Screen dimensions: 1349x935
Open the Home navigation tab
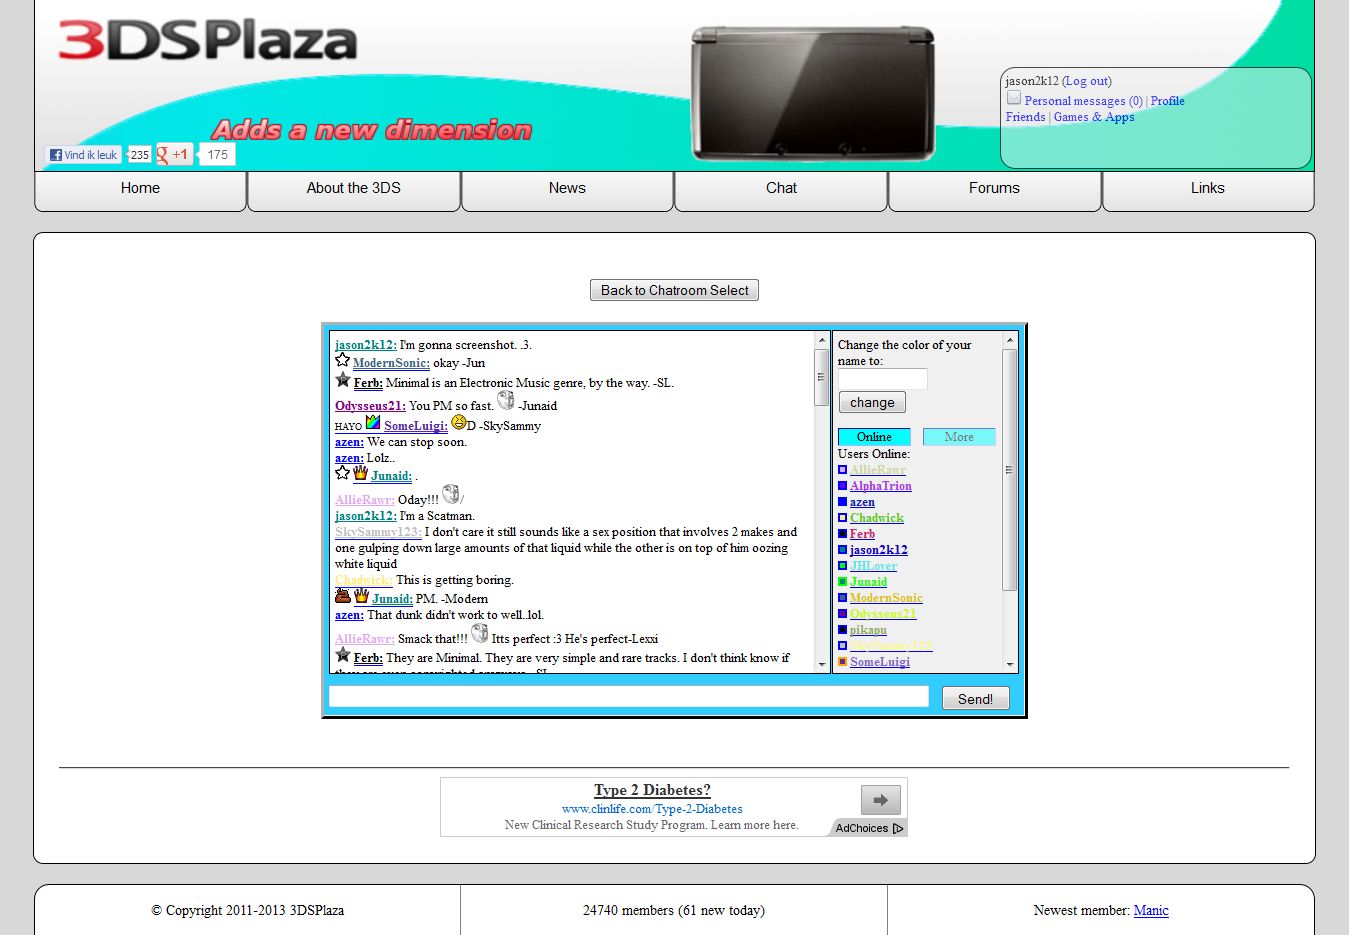pyautogui.click(x=140, y=191)
